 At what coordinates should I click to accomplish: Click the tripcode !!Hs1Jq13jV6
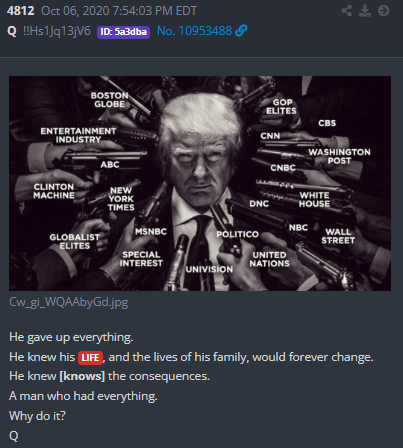pyautogui.click(x=56, y=31)
